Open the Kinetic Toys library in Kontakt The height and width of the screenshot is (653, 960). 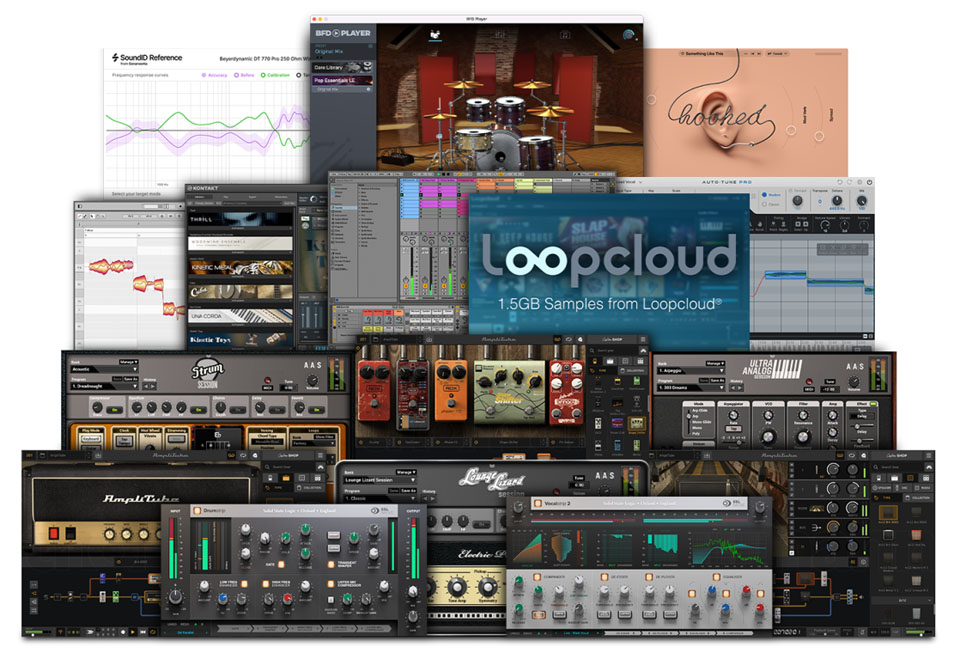coord(240,339)
